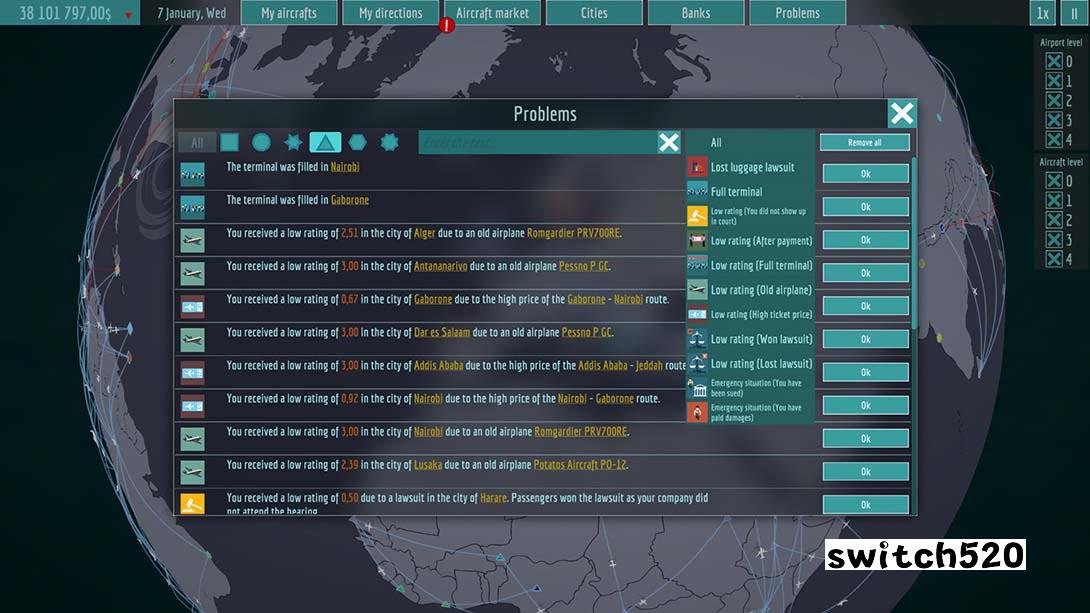Open the Banks tab

[696, 13]
